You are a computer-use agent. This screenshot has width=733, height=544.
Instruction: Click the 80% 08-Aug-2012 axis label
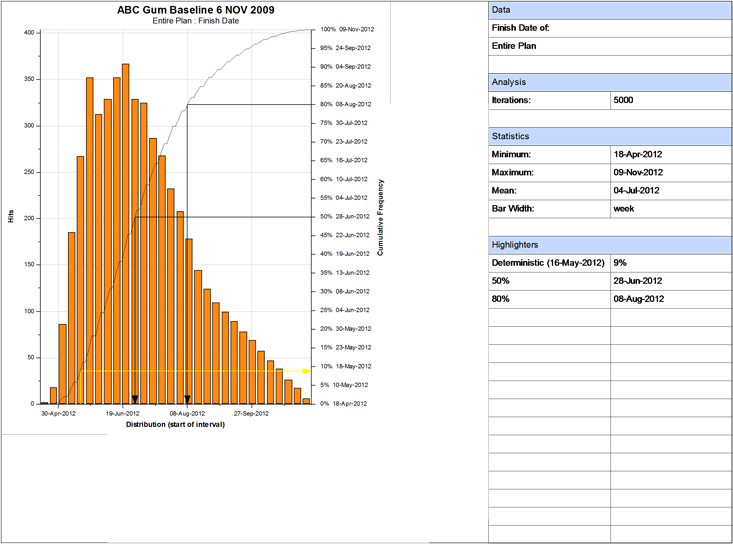344,104
